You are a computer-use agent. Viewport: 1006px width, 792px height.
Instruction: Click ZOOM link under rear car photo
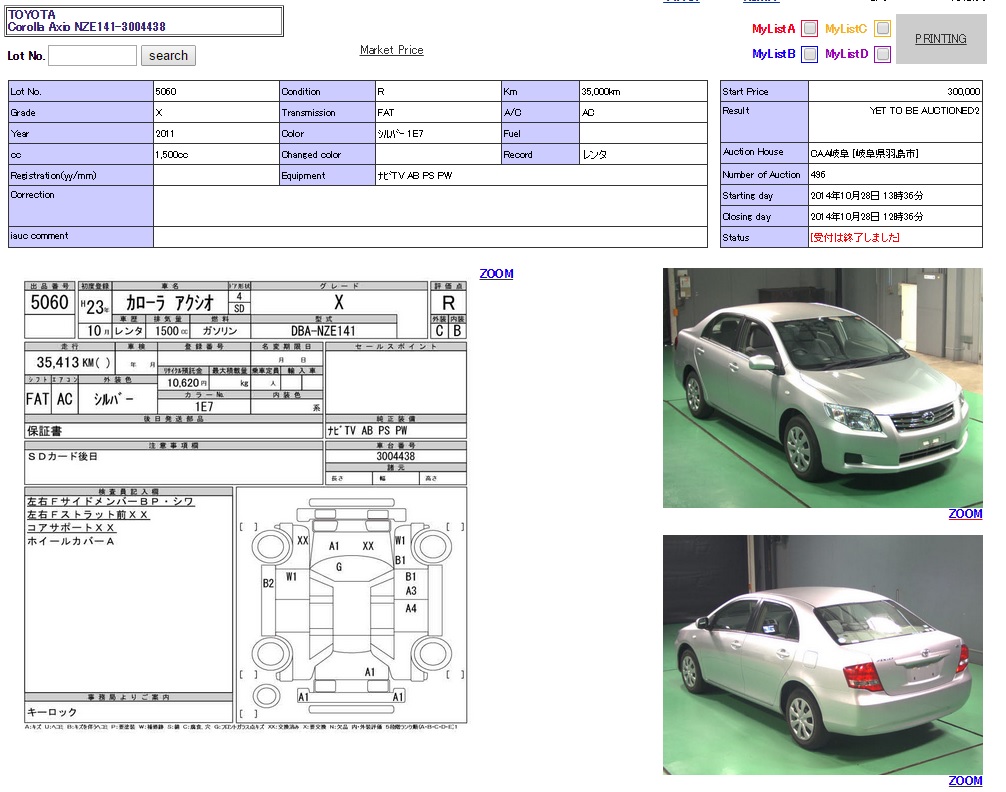click(965, 781)
